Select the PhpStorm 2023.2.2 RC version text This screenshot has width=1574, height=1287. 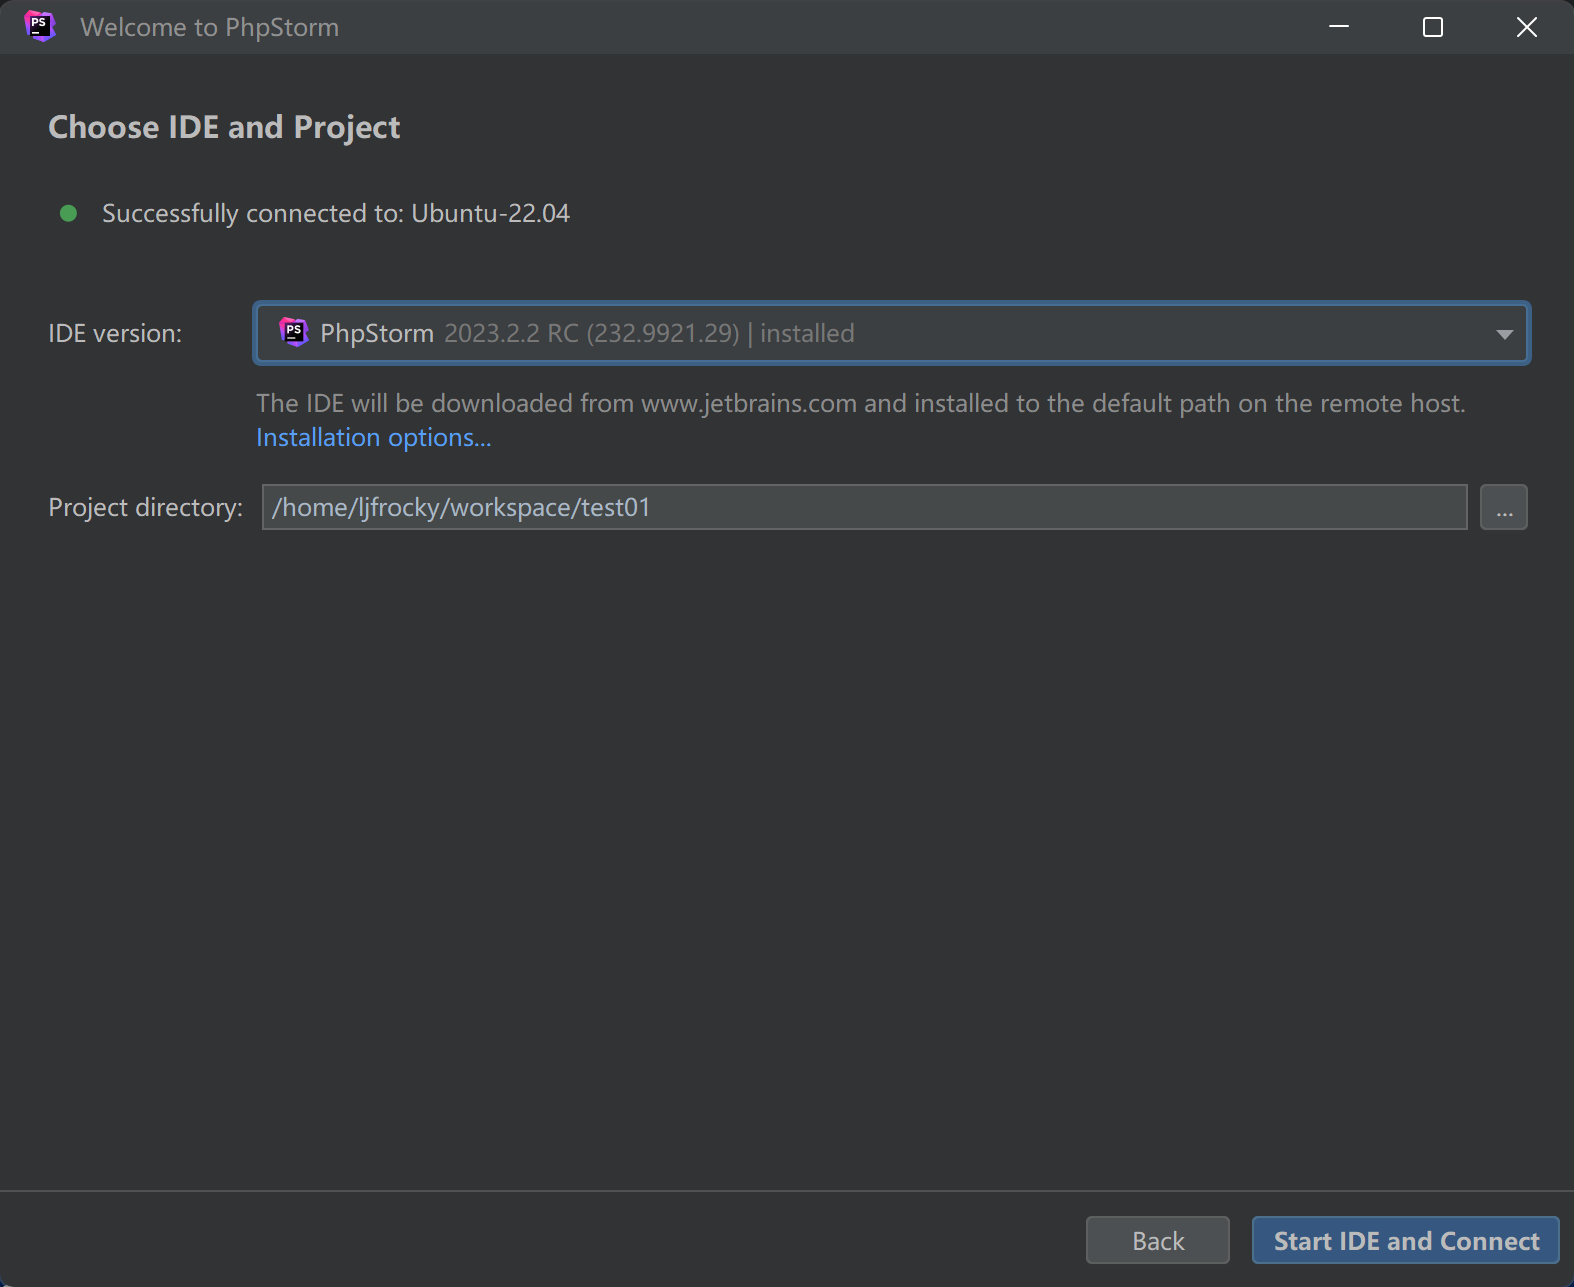[530, 333]
